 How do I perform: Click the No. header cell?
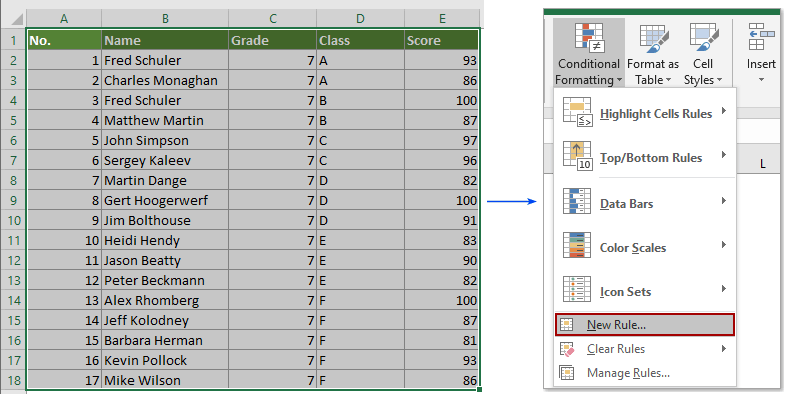coord(65,40)
